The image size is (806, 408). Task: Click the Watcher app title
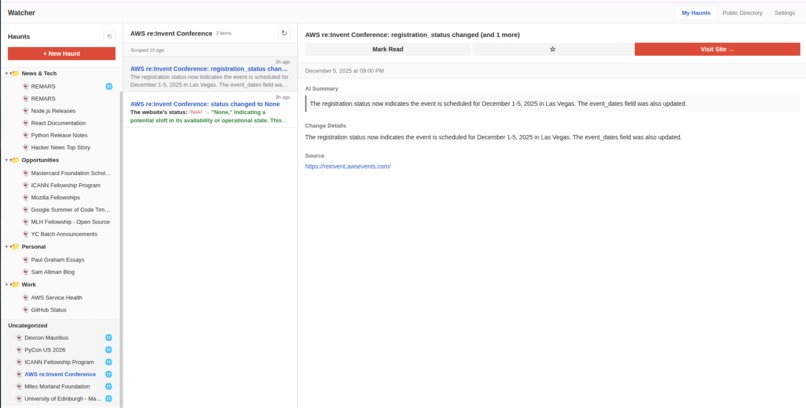[x=22, y=13]
